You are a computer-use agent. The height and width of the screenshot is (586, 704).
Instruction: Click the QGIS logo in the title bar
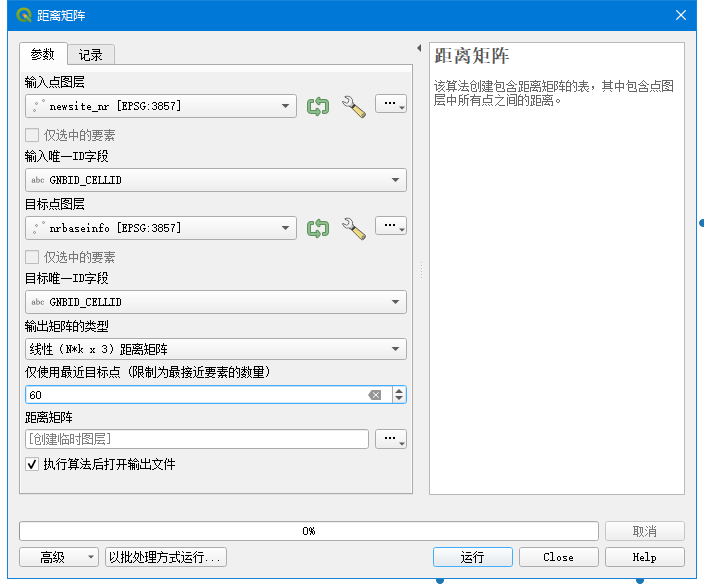pyautogui.click(x=23, y=15)
